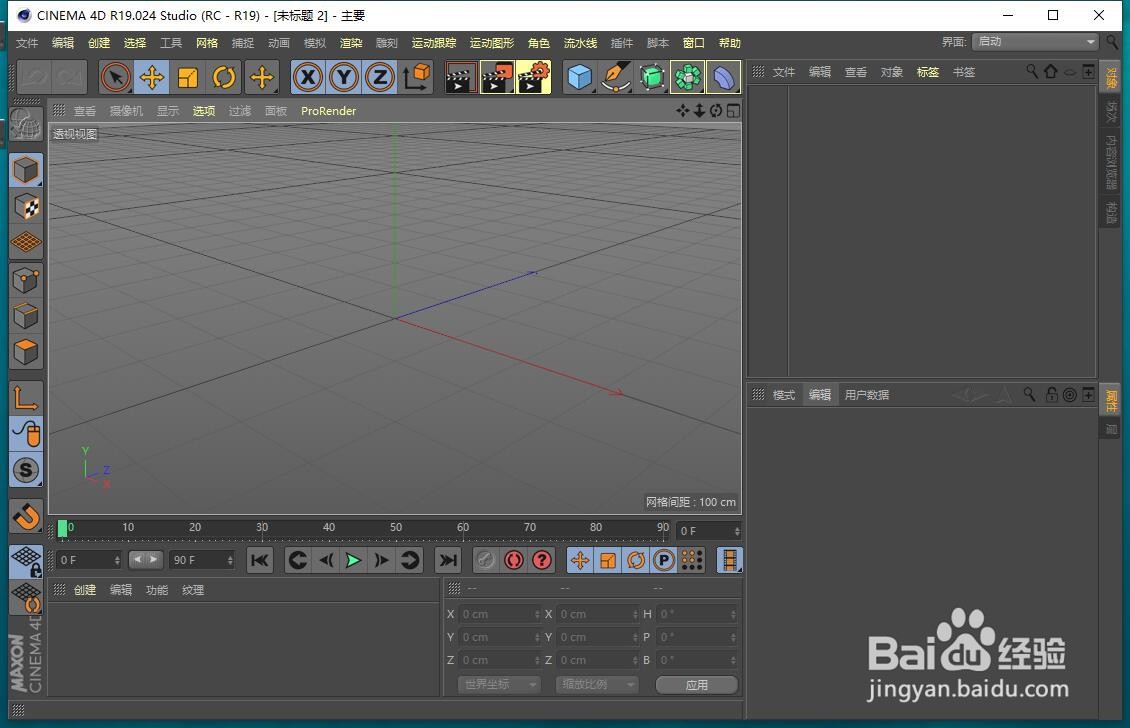Step to next frame

(x=381, y=560)
